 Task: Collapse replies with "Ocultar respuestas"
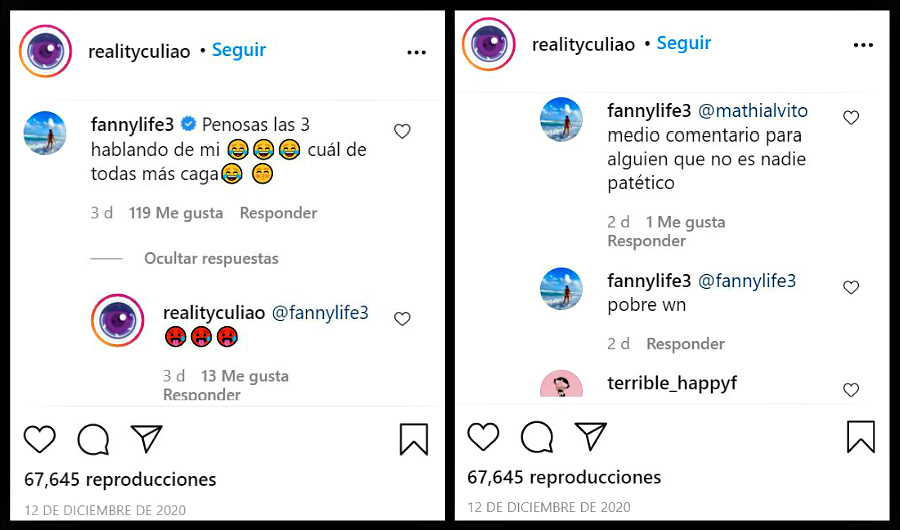[x=211, y=258]
